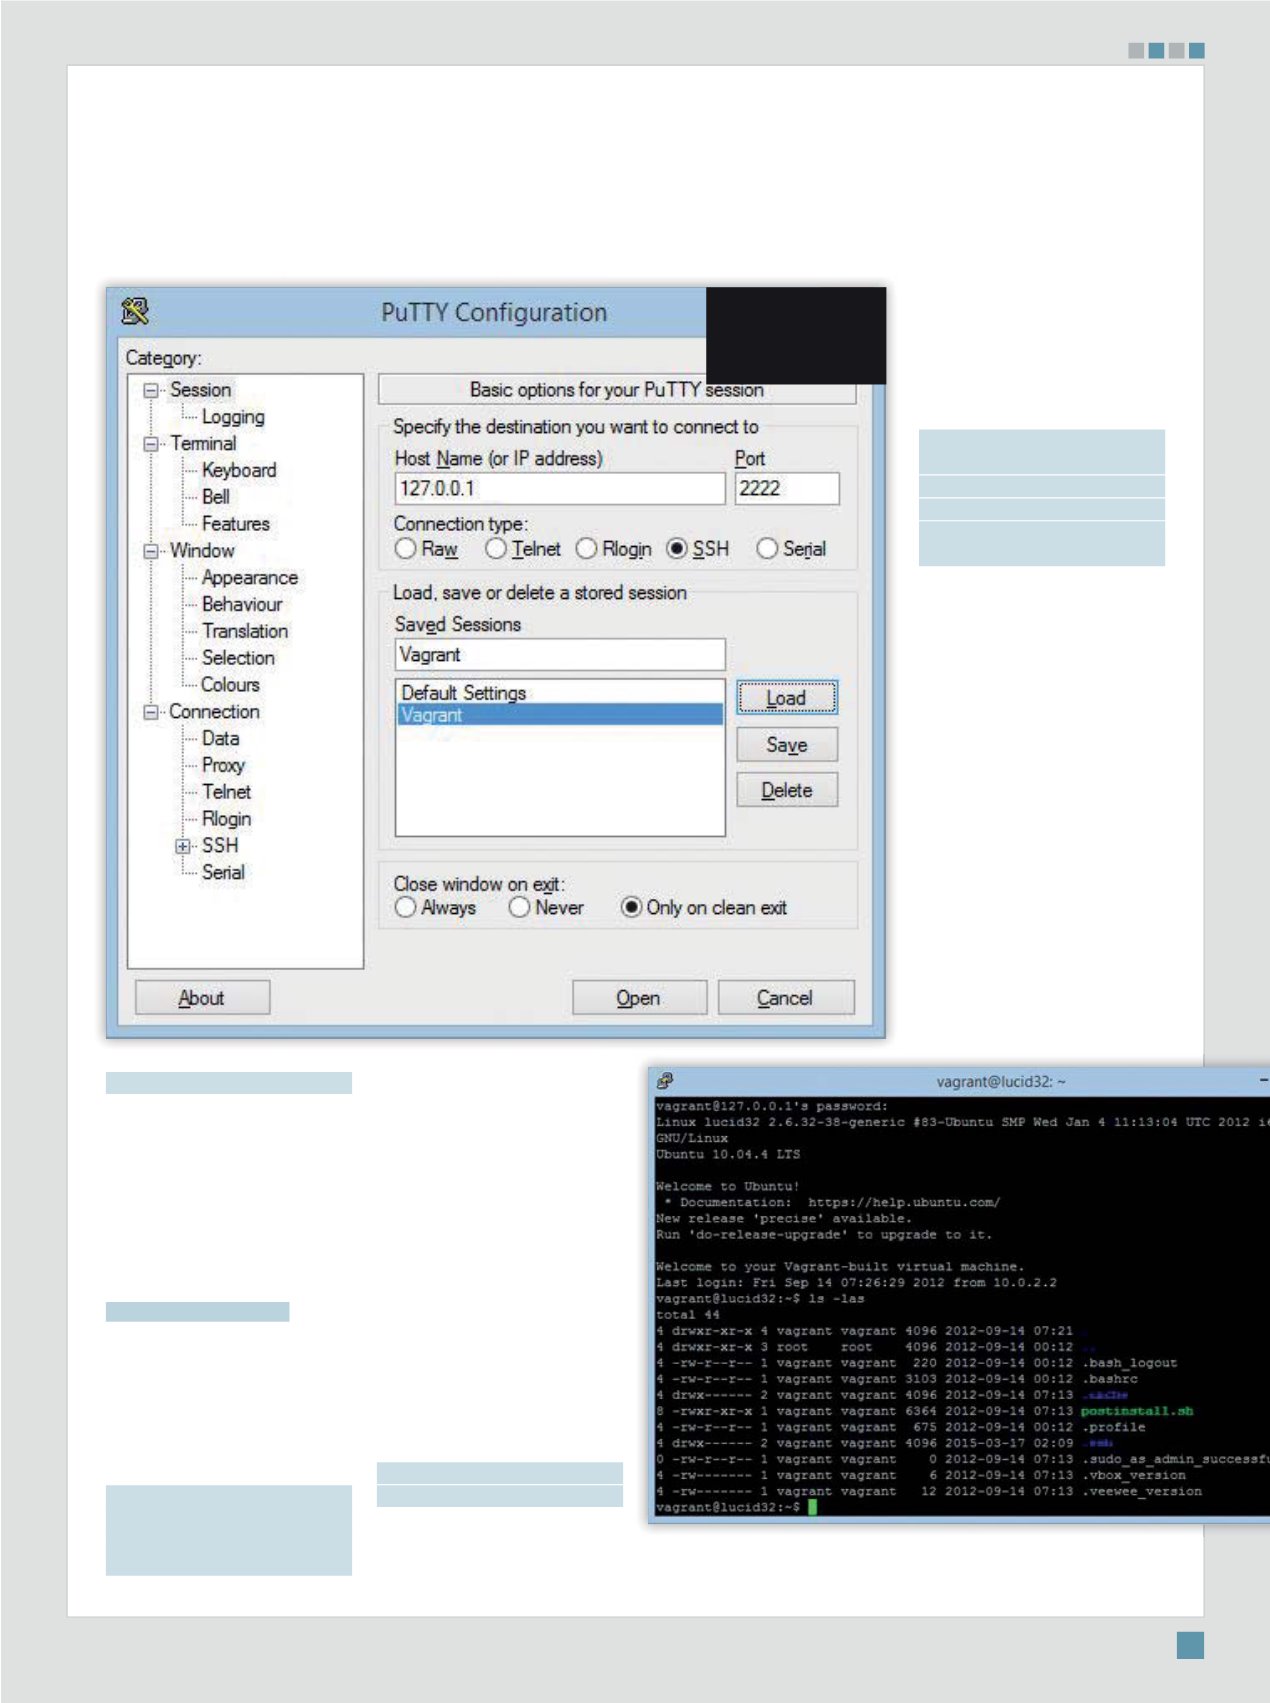The width and height of the screenshot is (1270, 1703).
Task: Click the Save button
Action: click(x=787, y=745)
